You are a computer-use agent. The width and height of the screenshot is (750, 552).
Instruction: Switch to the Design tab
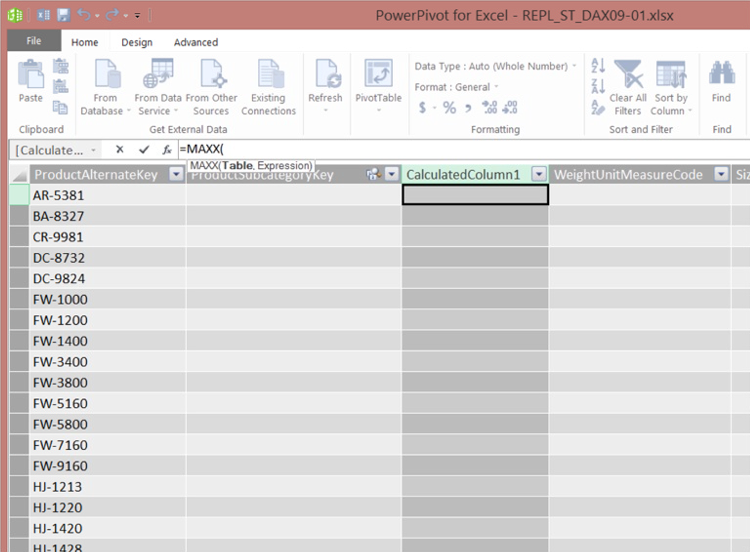click(x=137, y=42)
